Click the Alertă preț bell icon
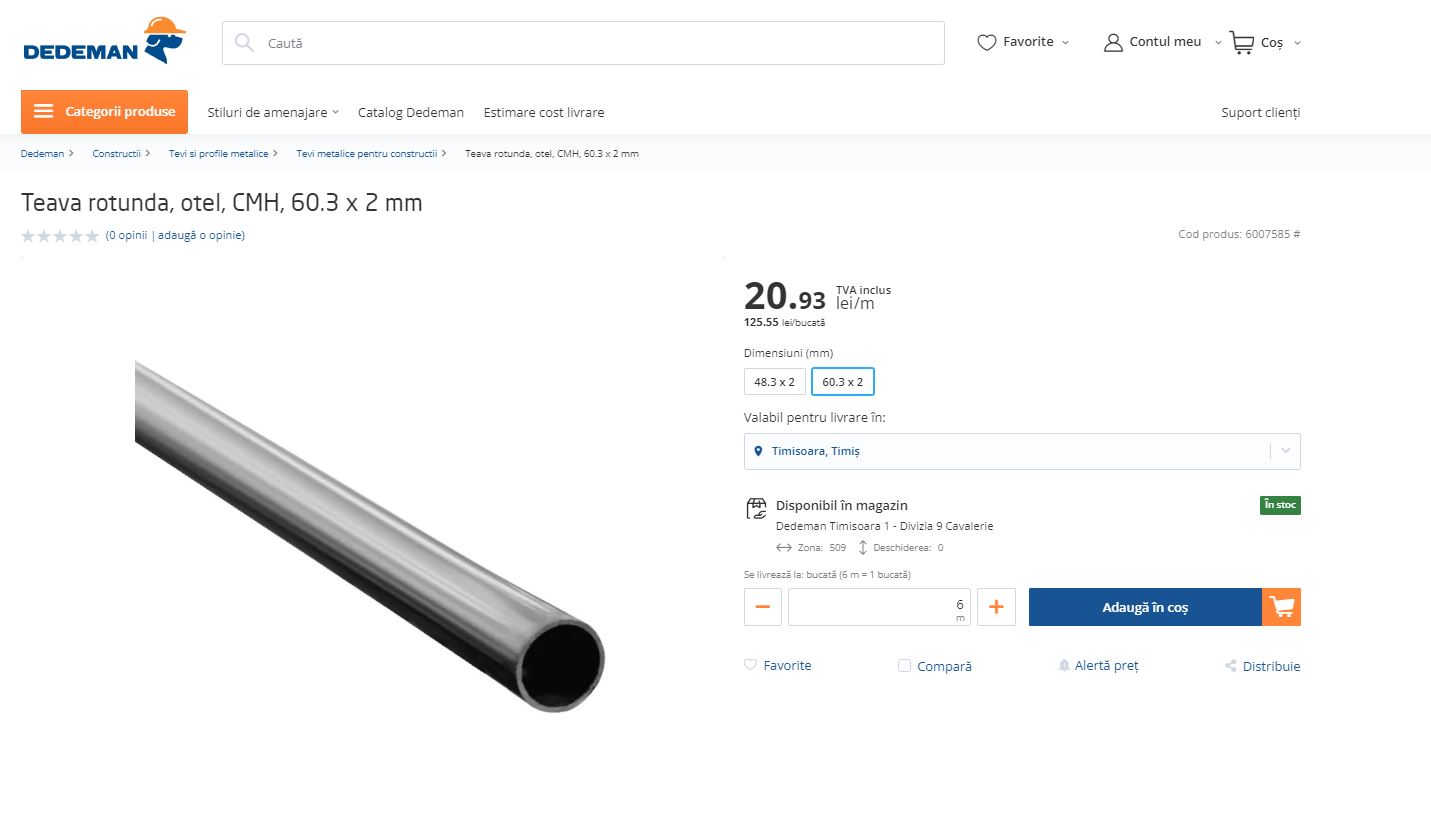The image size is (1431, 839). pyautogui.click(x=1064, y=666)
